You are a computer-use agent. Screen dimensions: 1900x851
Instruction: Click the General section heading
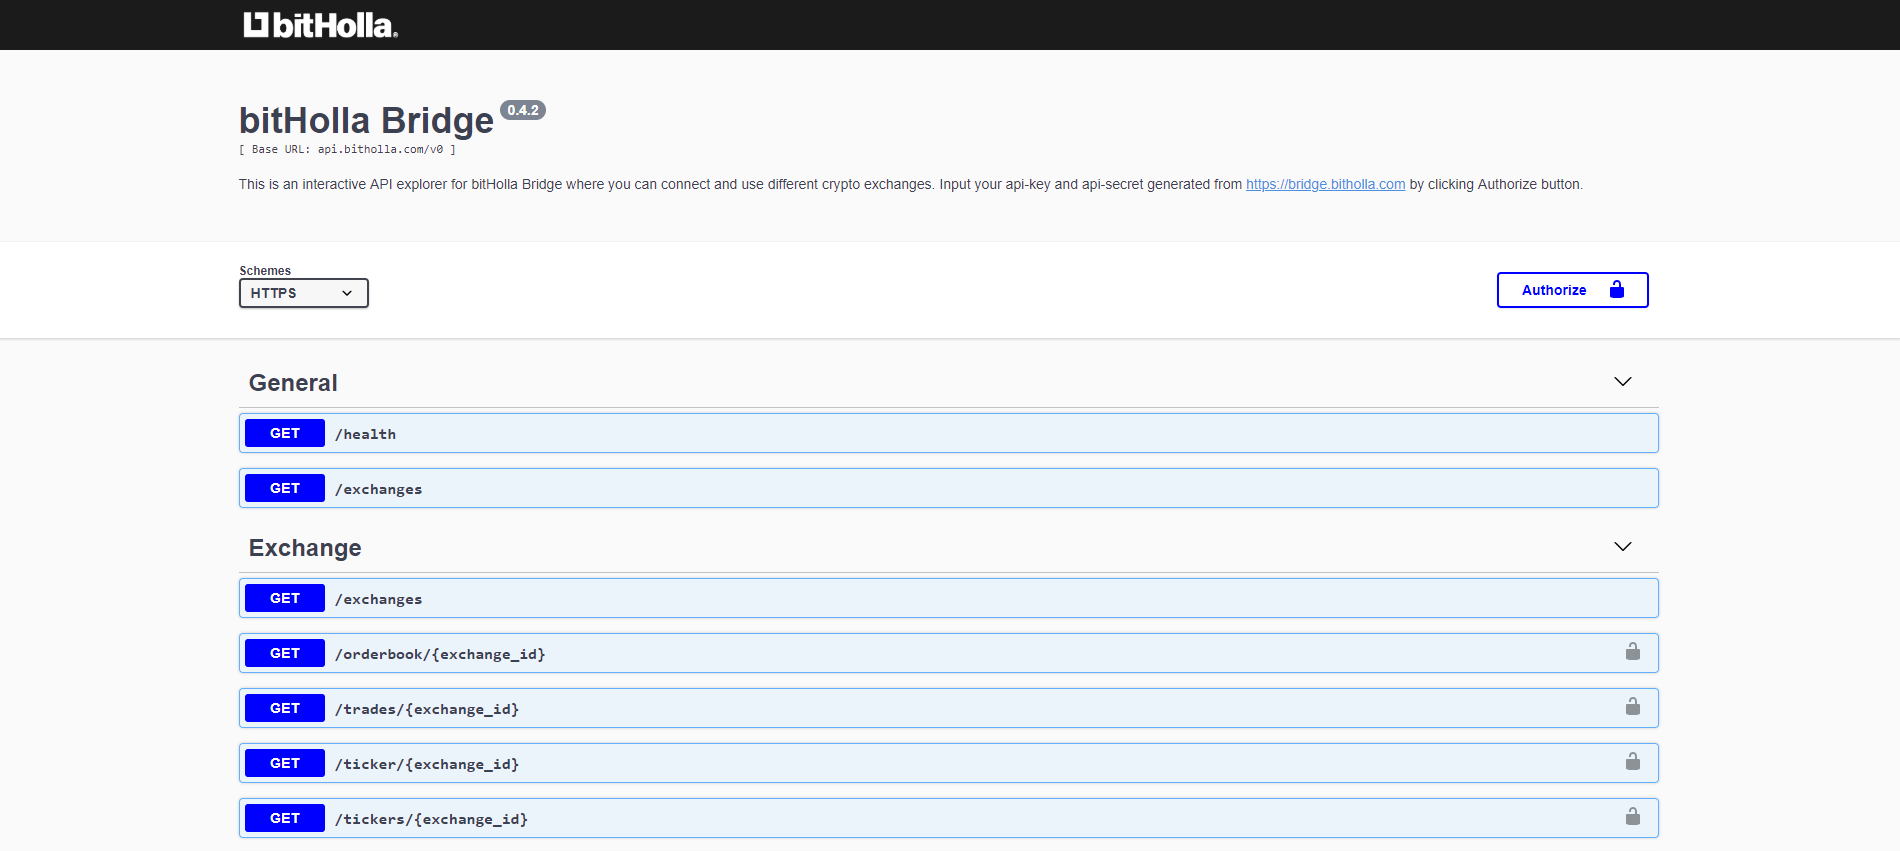click(293, 383)
